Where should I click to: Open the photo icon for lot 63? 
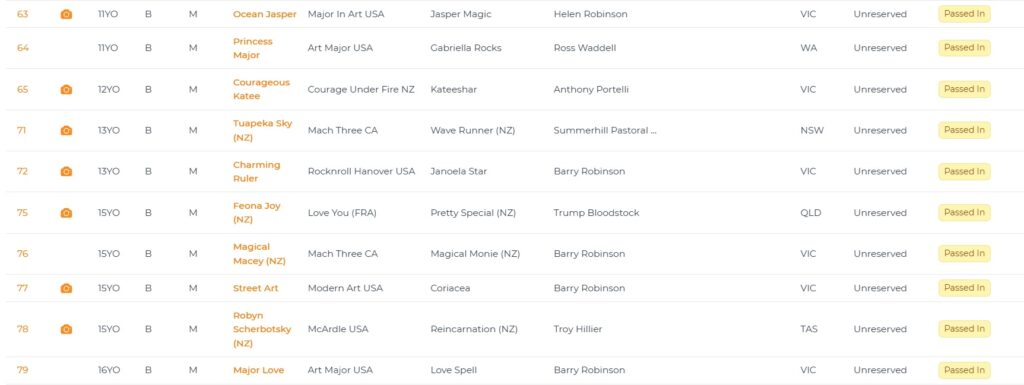pyautogui.click(x=66, y=14)
